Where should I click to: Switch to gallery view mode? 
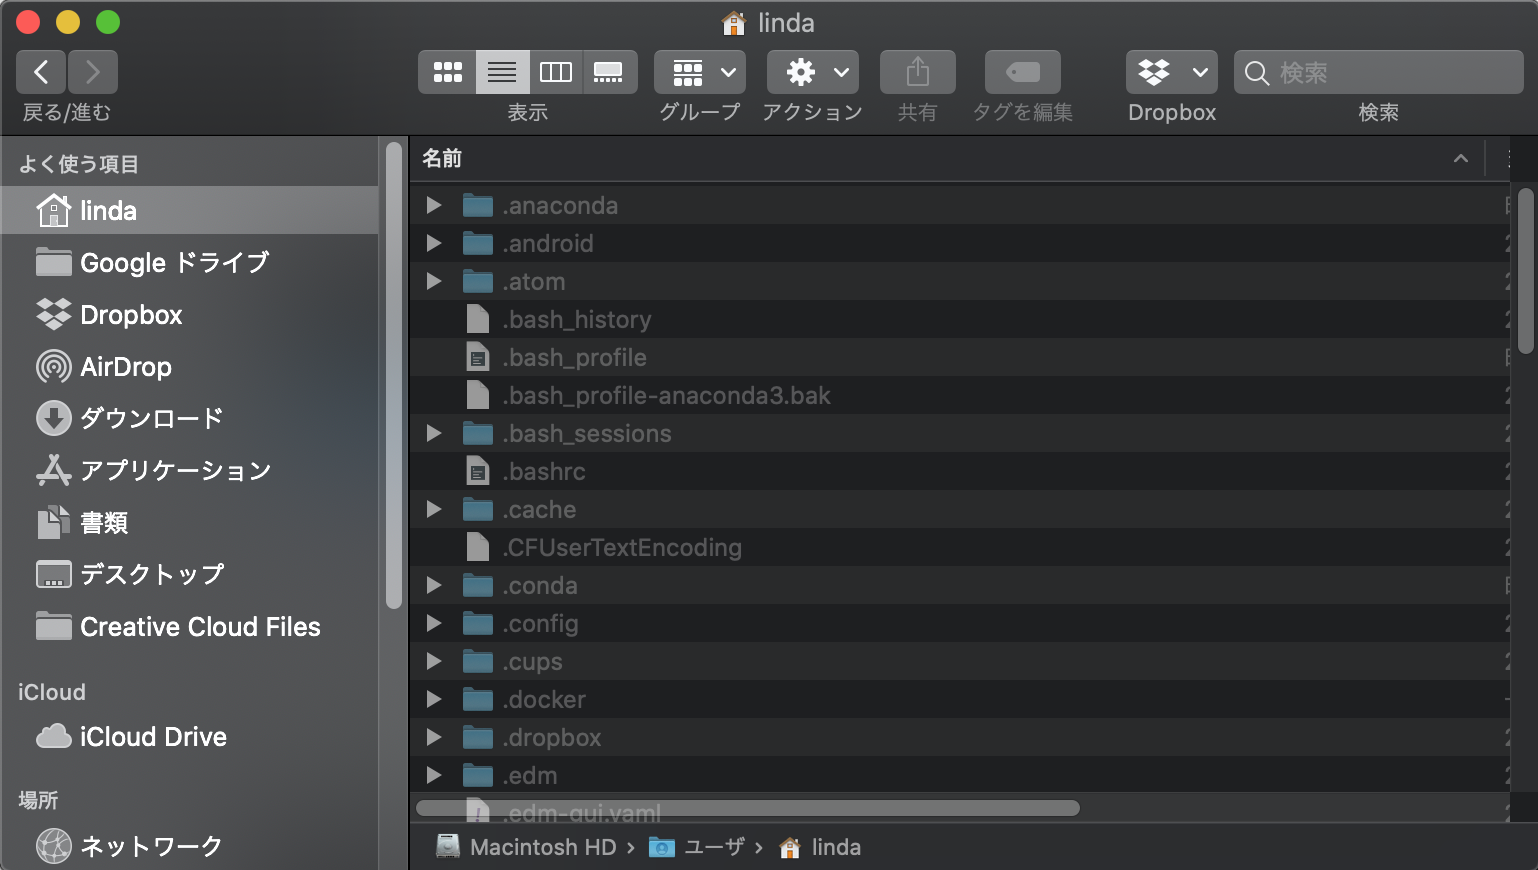click(608, 72)
